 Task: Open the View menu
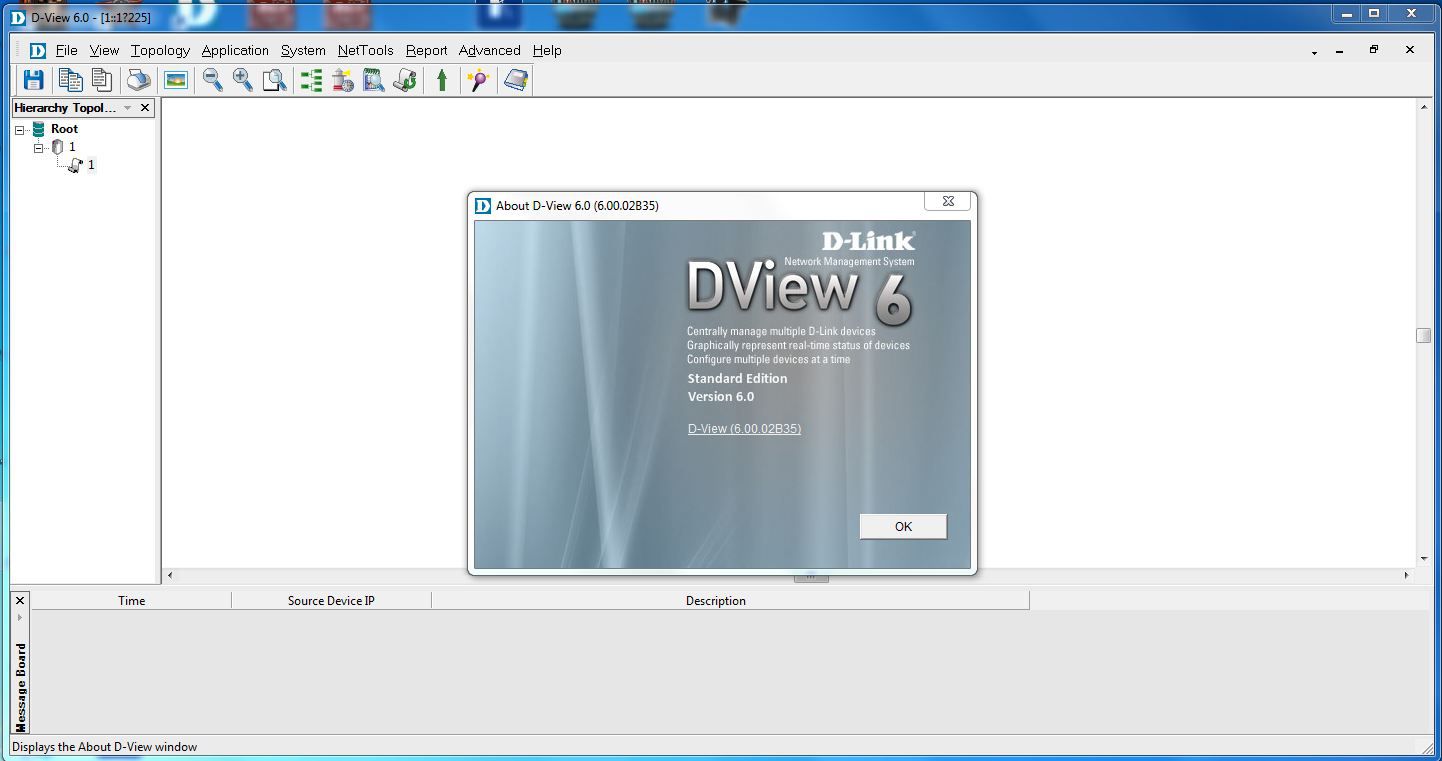[104, 50]
